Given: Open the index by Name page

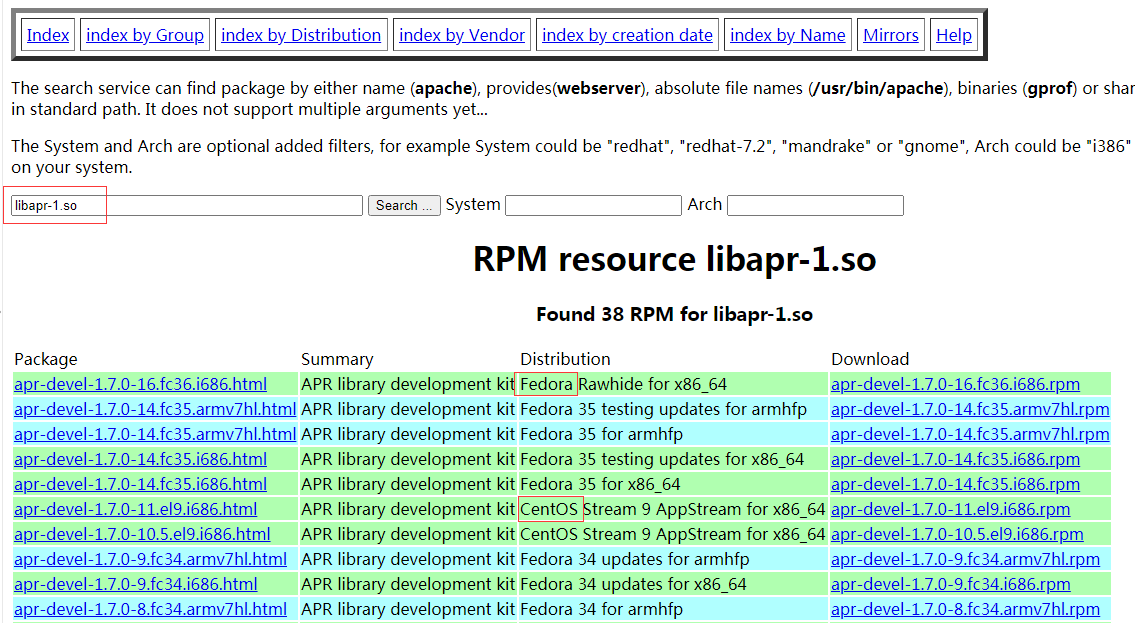Looking at the screenshot, I should [788, 34].
